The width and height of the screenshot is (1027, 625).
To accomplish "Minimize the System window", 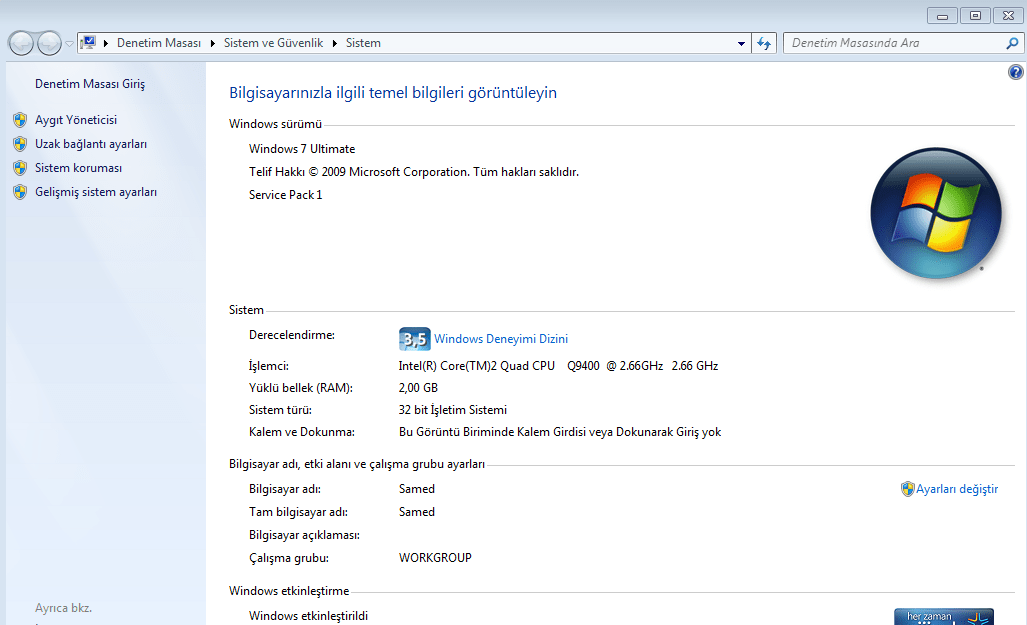I will click(x=943, y=16).
